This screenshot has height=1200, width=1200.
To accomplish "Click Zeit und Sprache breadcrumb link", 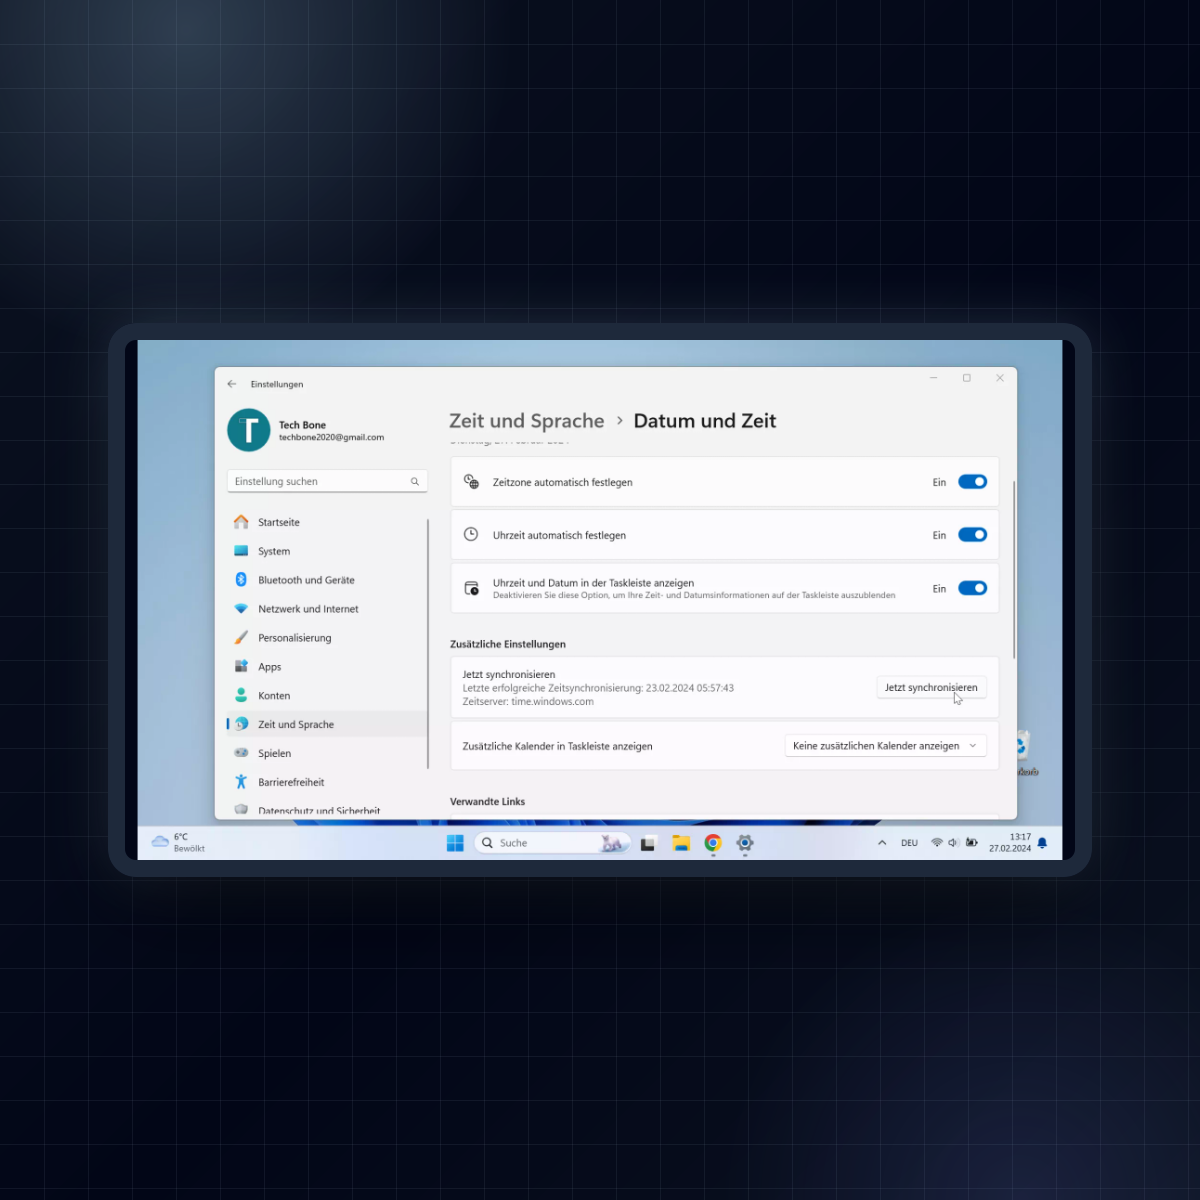I will click(x=526, y=421).
